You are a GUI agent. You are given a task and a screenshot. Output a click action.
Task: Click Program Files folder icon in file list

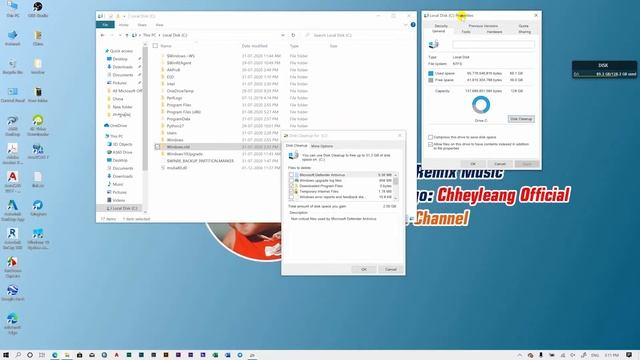162,105
